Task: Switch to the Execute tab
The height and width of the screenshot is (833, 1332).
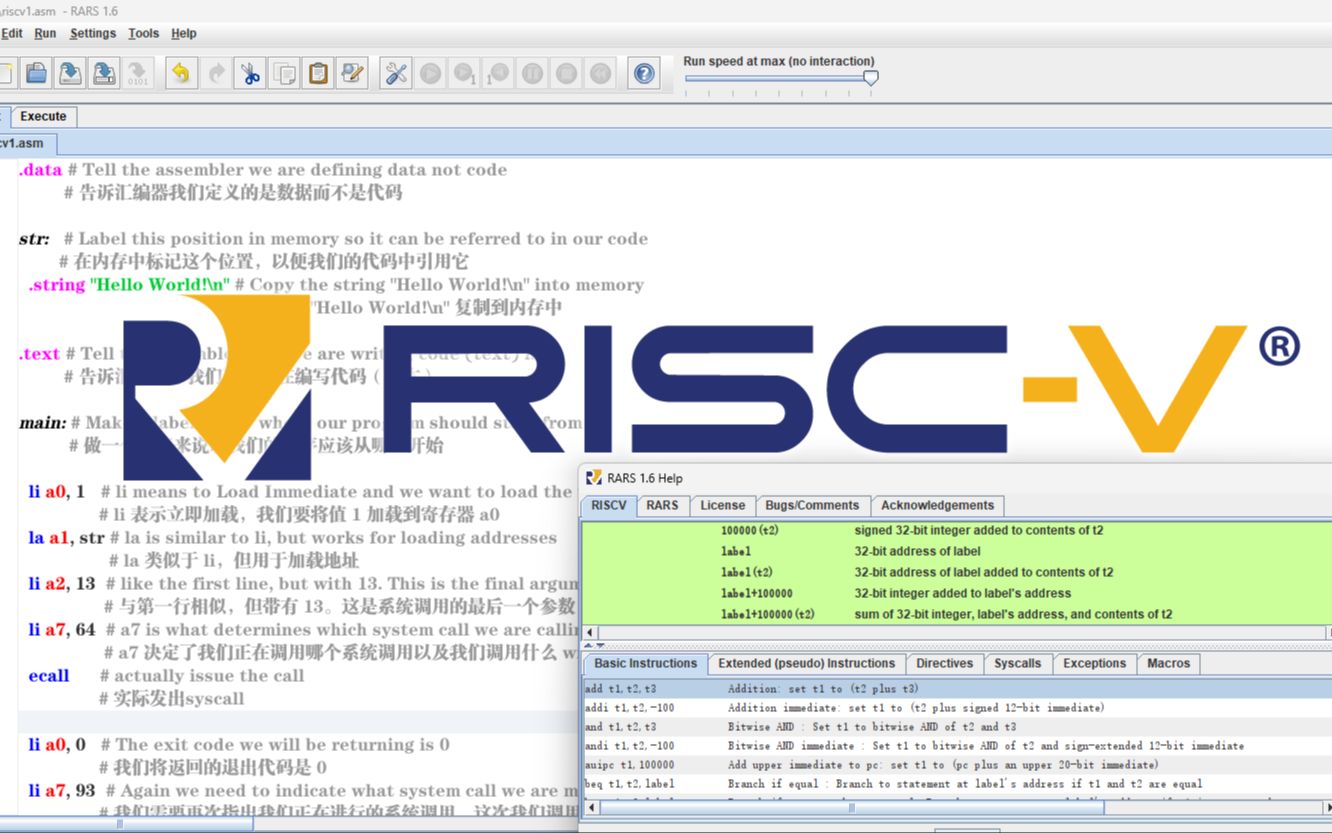Action: pos(43,116)
